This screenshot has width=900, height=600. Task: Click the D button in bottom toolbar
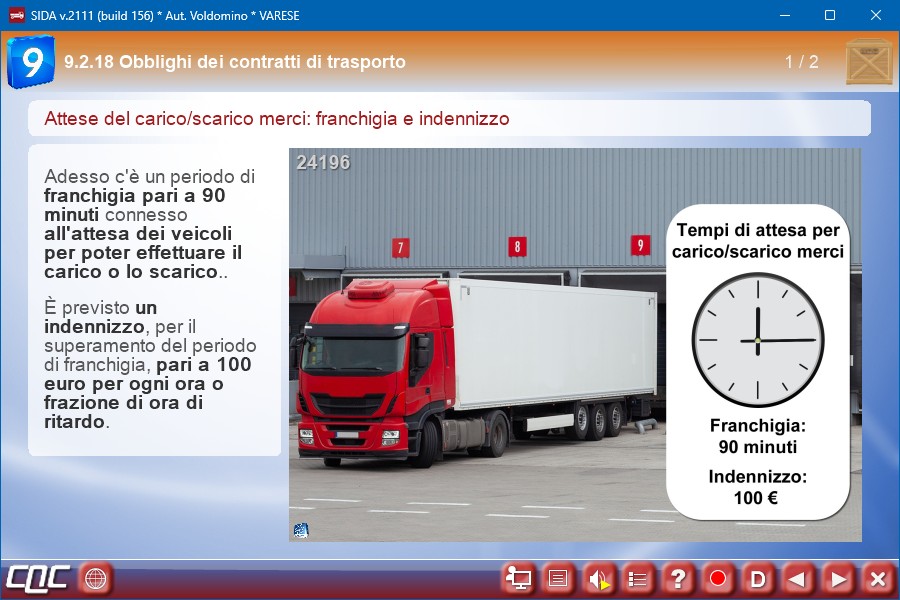pyautogui.click(x=758, y=579)
